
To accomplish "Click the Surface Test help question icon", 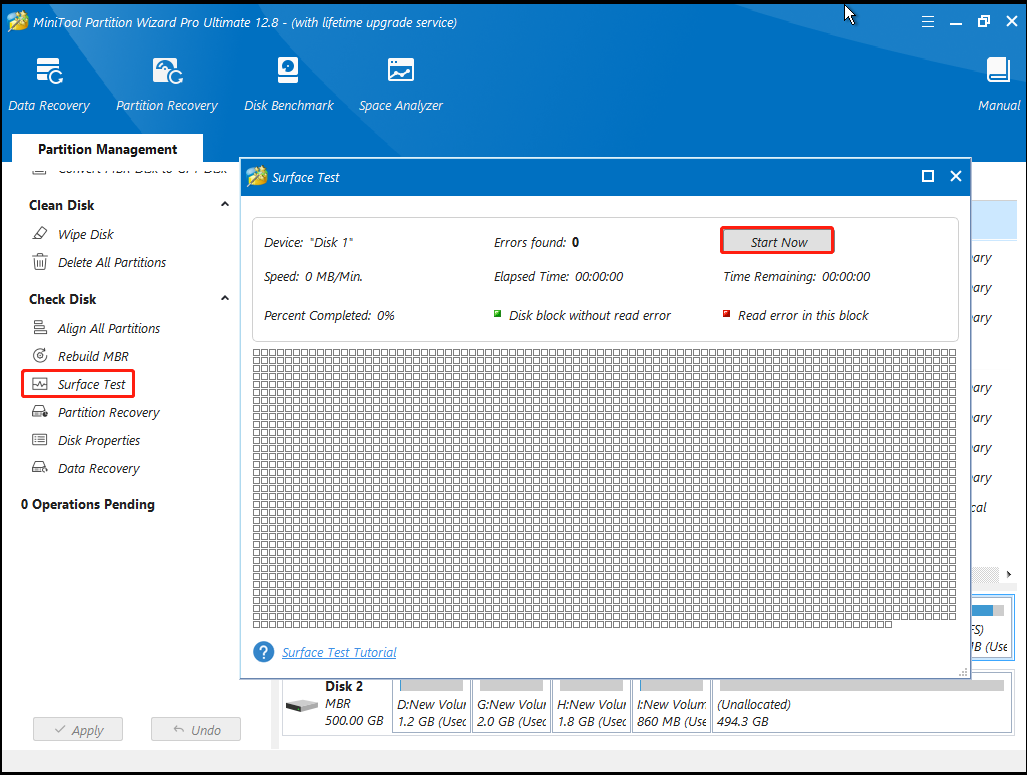I will click(264, 652).
